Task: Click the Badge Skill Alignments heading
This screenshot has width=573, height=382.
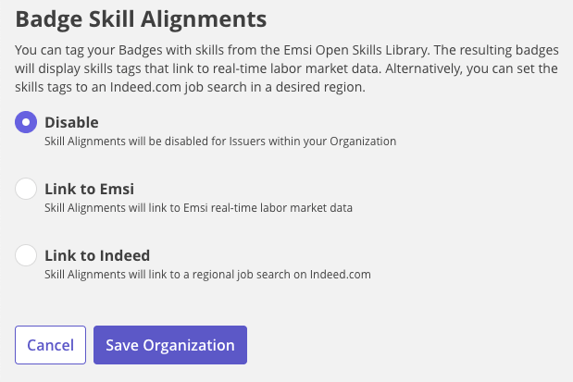Action: pyautogui.click(x=141, y=19)
